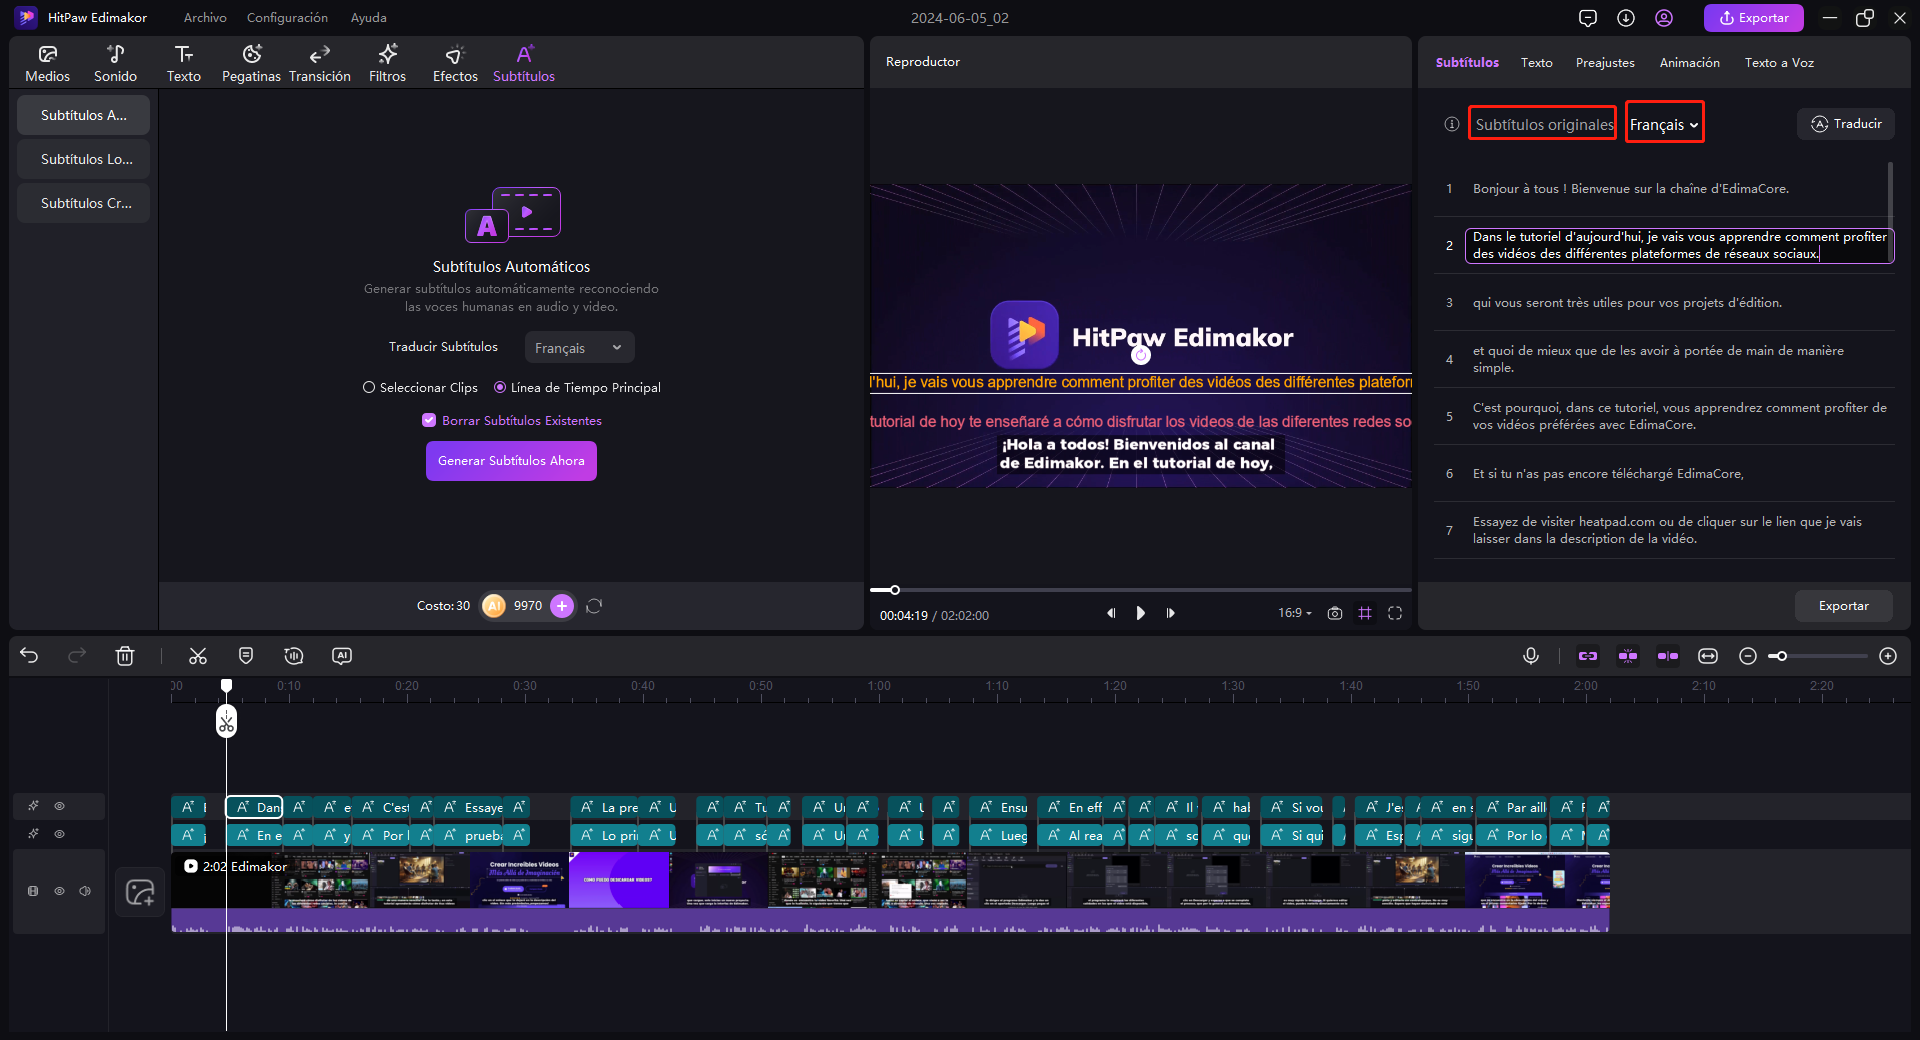1920x1040 pixels.
Task: Open the Ayuda menu
Action: point(368,18)
